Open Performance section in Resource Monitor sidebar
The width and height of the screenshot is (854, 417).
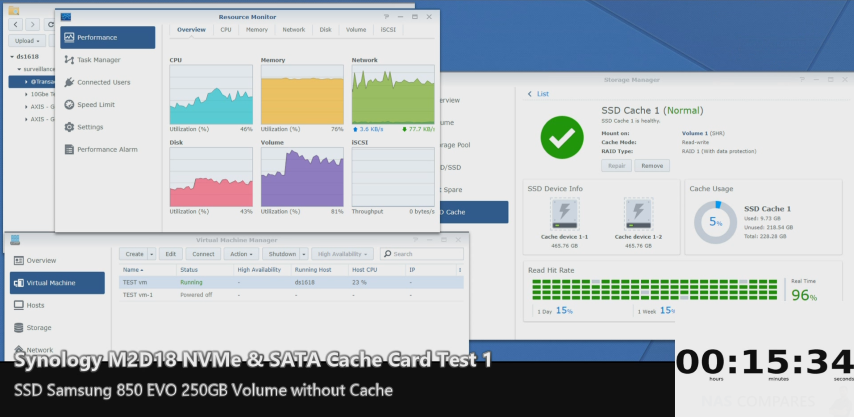(x=107, y=38)
